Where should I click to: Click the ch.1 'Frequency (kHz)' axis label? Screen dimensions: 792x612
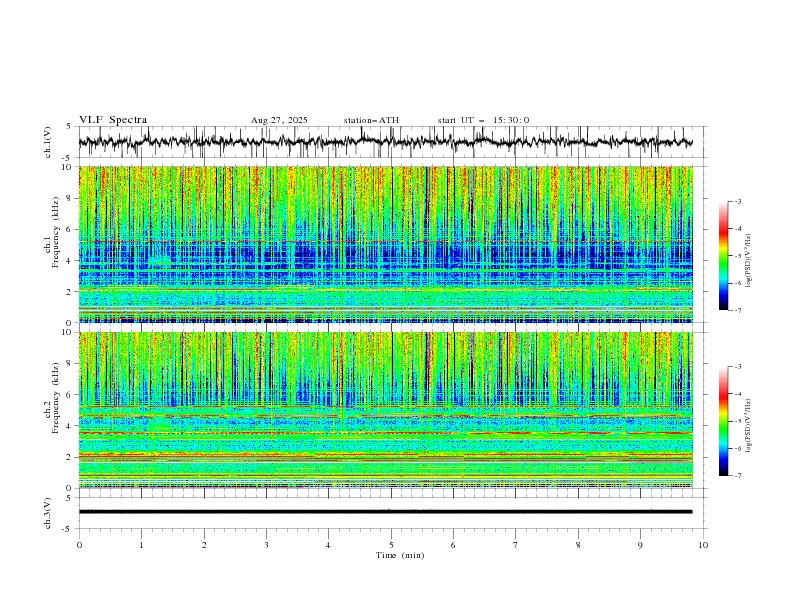pos(56,232)
